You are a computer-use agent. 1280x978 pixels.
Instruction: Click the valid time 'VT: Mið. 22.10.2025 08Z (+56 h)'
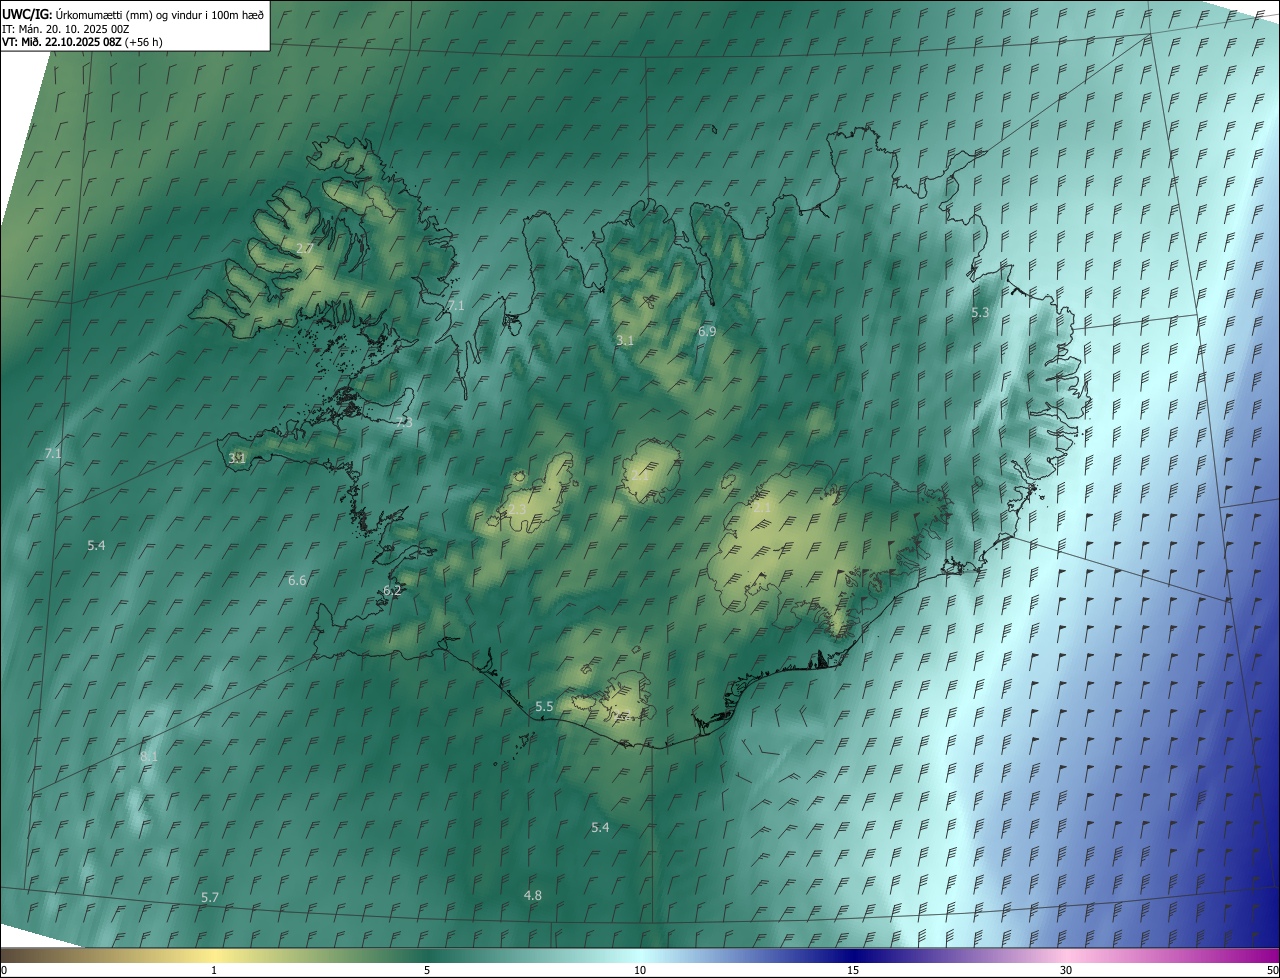82,42
